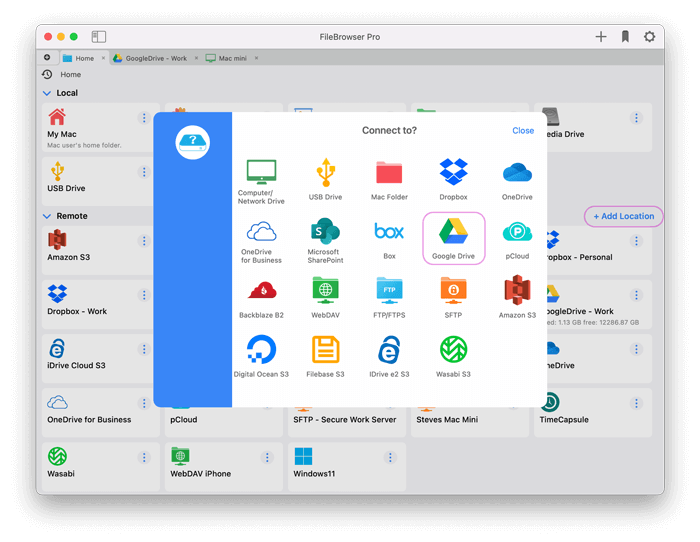Choose the Digital Ocean S3 option
Image resolution: width=700 pixels, height=542 pixels.
261,352
